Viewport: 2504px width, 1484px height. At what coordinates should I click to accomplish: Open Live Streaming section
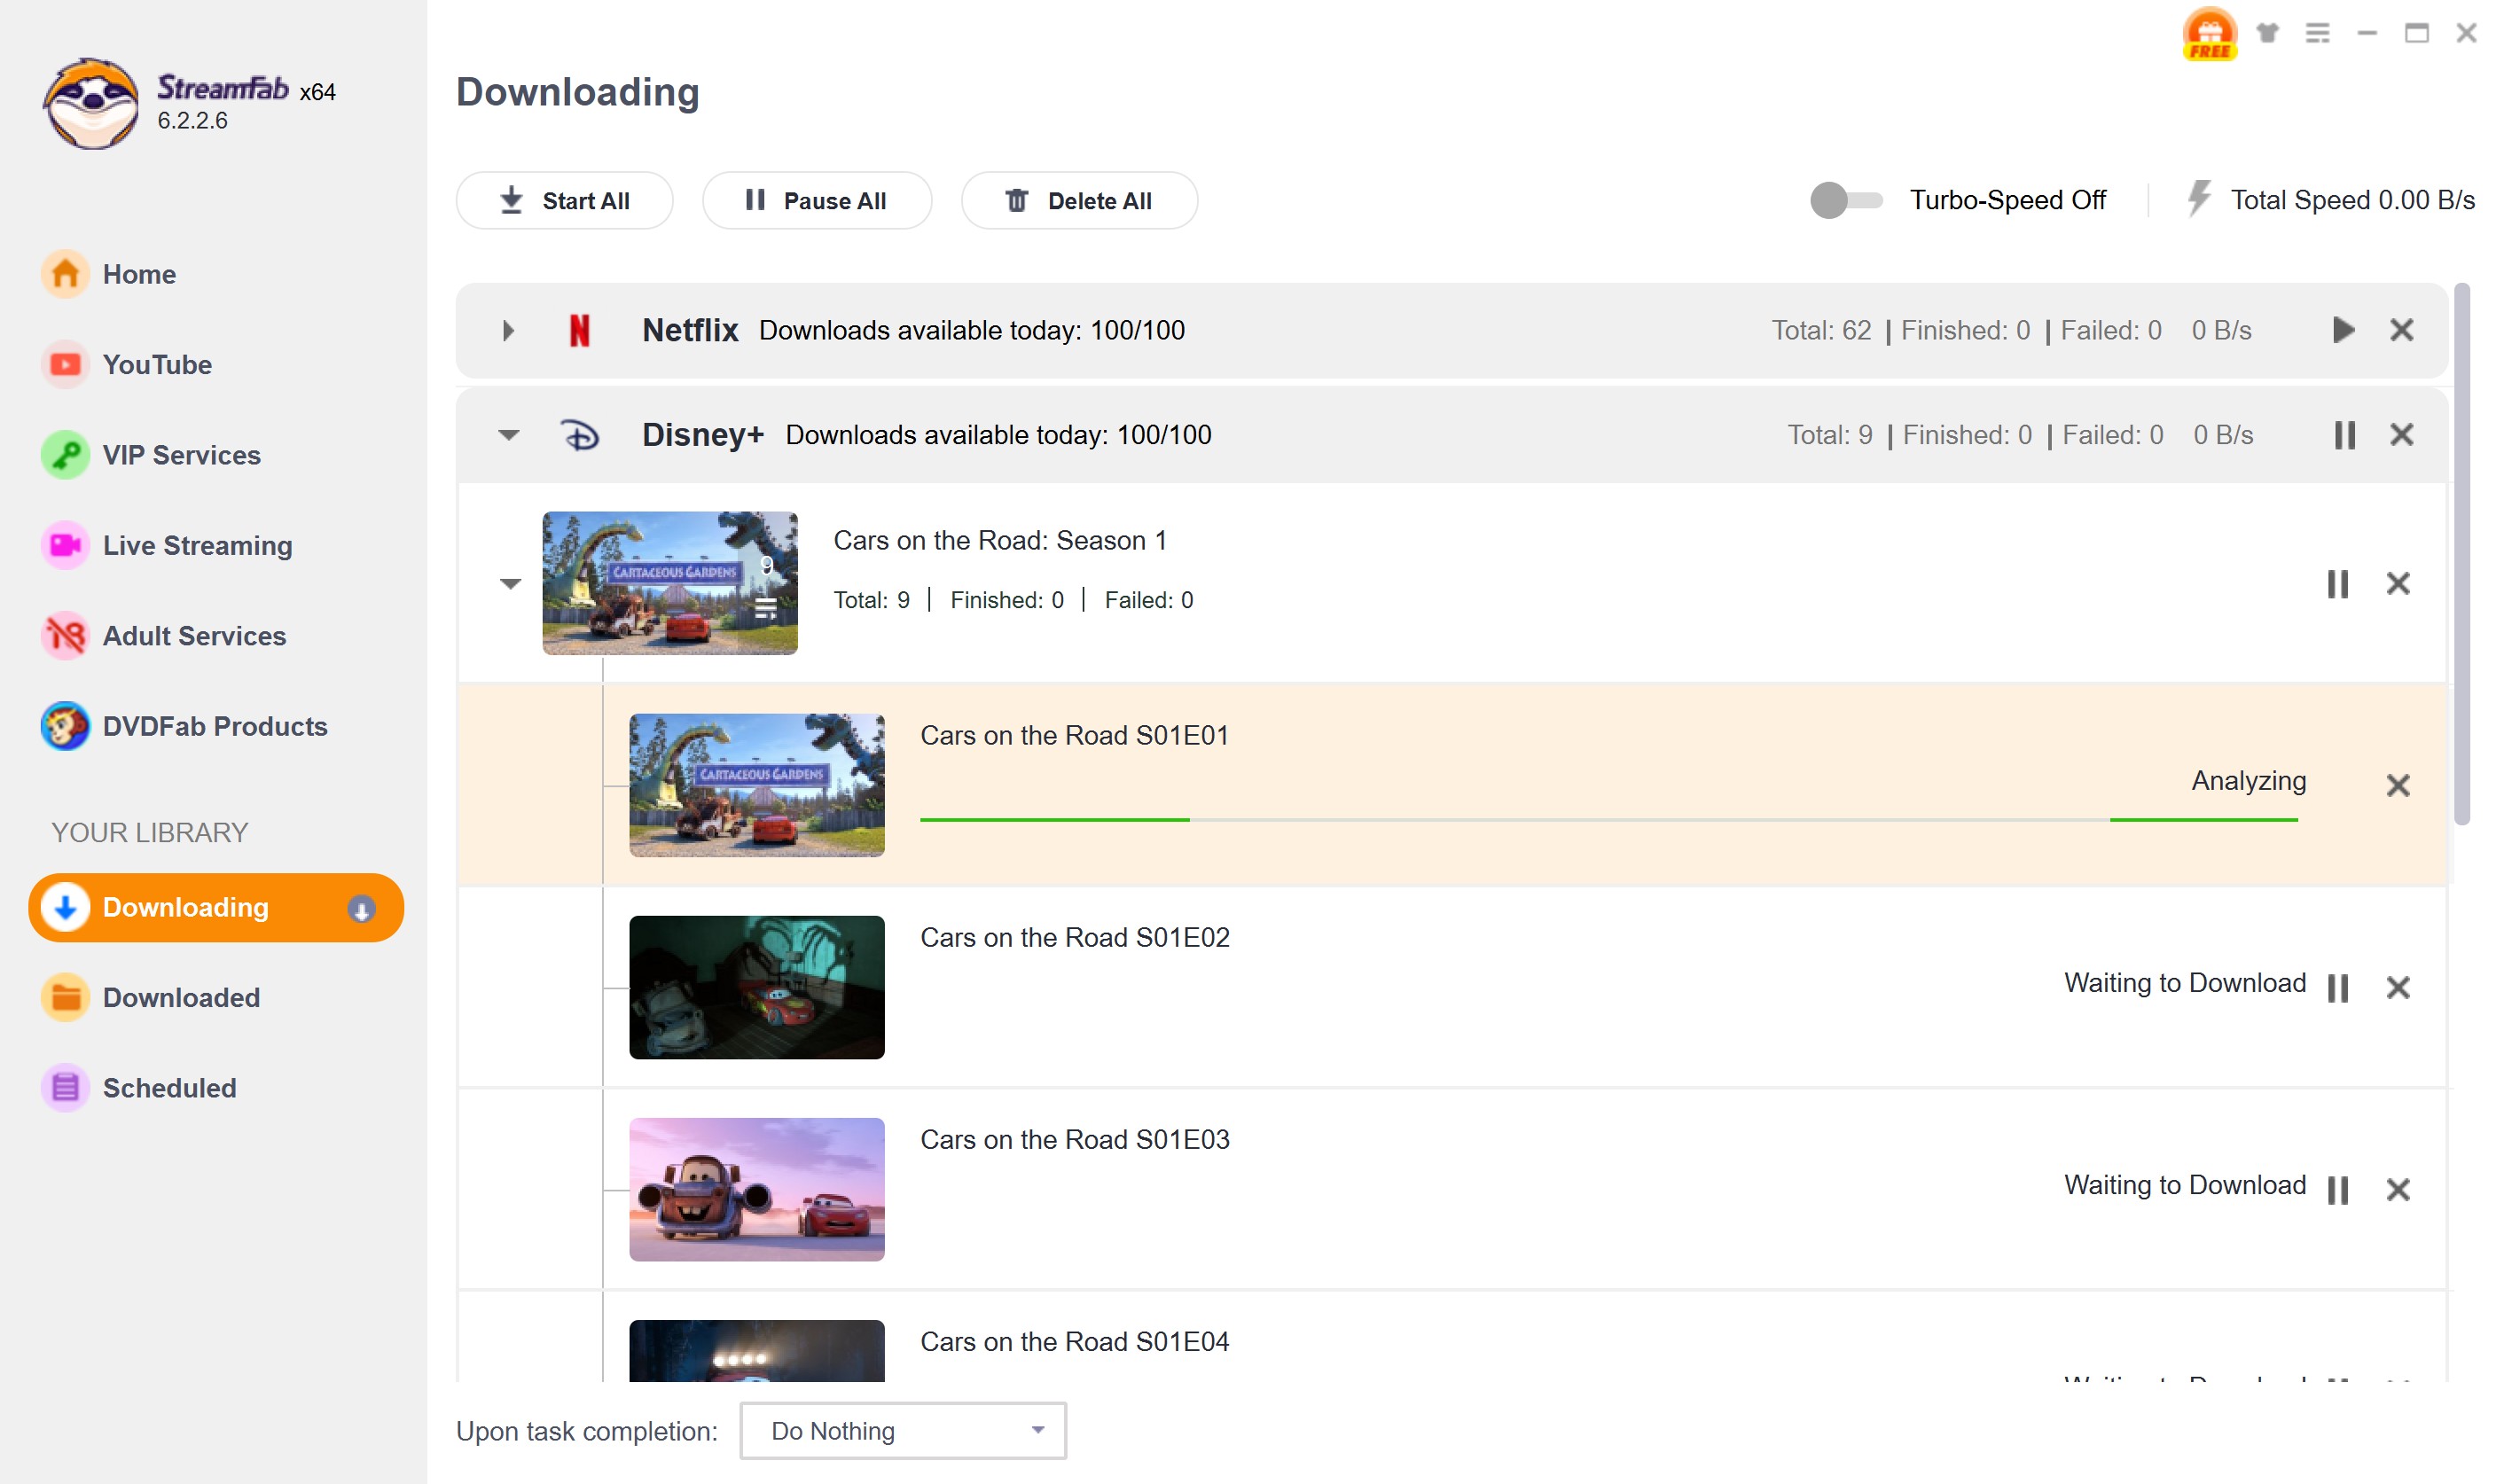[x=166, y=545]
